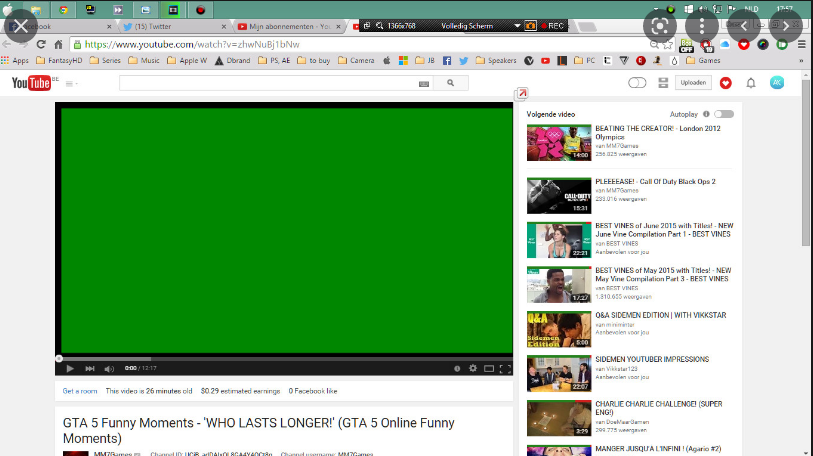Reload the current page
Screen dimensions: 813x456
pyautogui.click(x=41, y=45)
